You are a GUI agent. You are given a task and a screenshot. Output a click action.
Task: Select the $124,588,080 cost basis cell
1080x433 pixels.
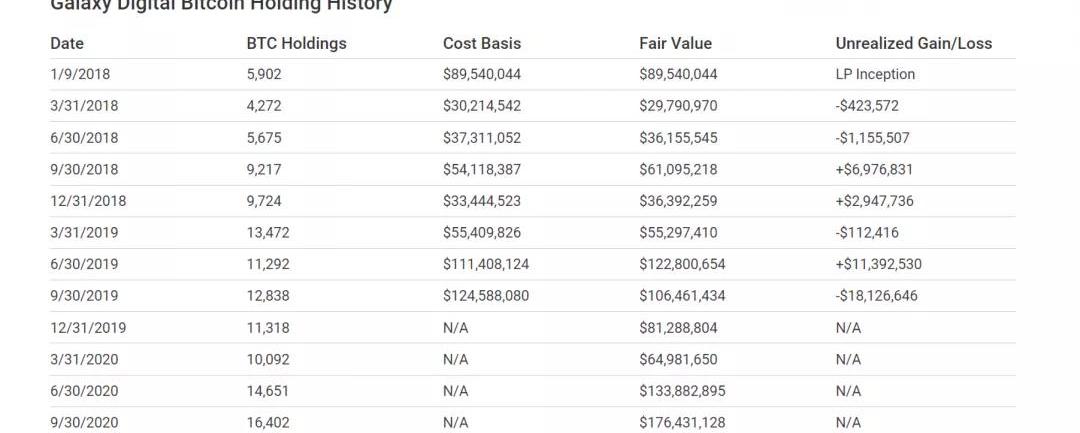(x=486, y=296)
